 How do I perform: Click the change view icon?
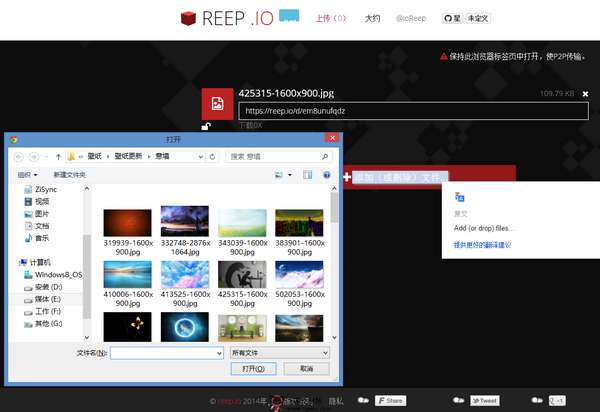[279, 175]
